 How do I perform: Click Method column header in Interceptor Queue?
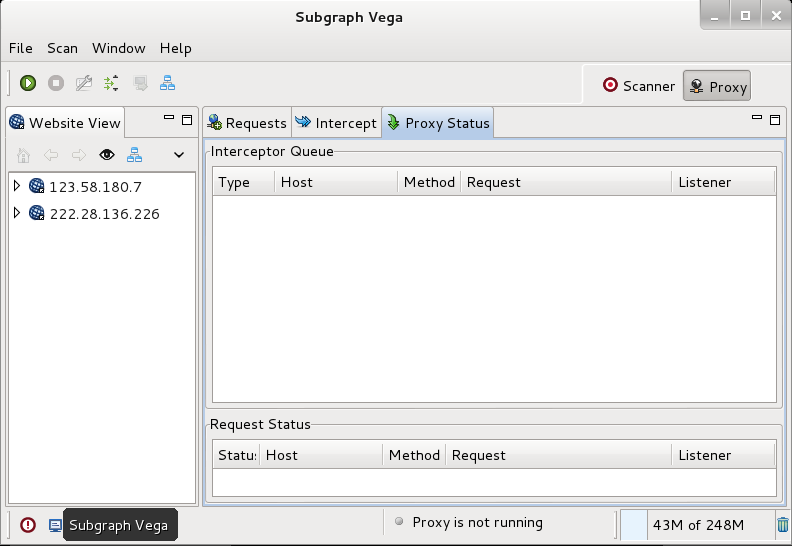click(x=429, y=182)
